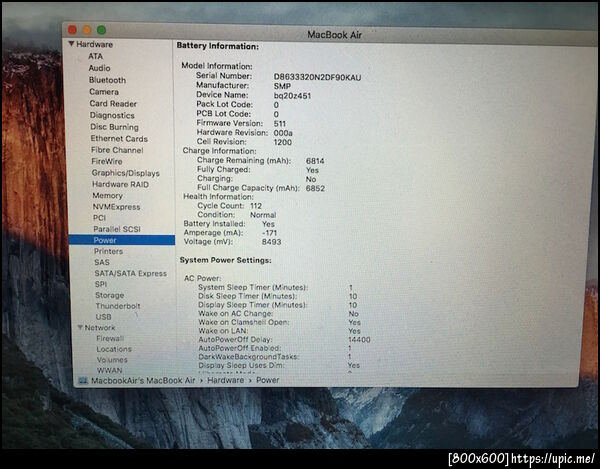
Task: Minimize the window with yellow button
Action: click(x=87, y=30)
